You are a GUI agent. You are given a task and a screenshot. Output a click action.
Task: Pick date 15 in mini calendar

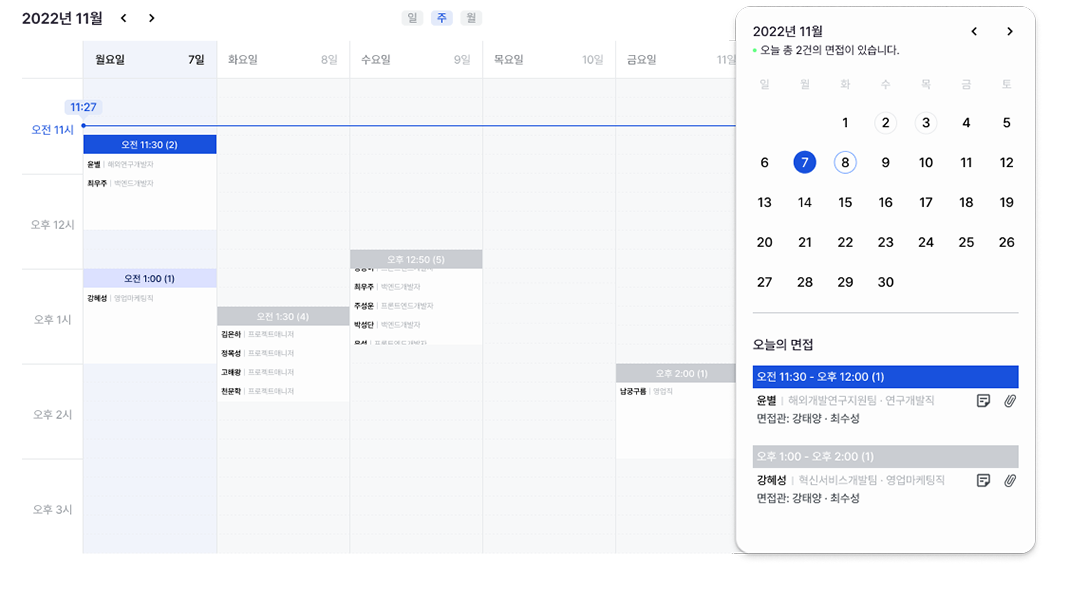pos(845,202)
